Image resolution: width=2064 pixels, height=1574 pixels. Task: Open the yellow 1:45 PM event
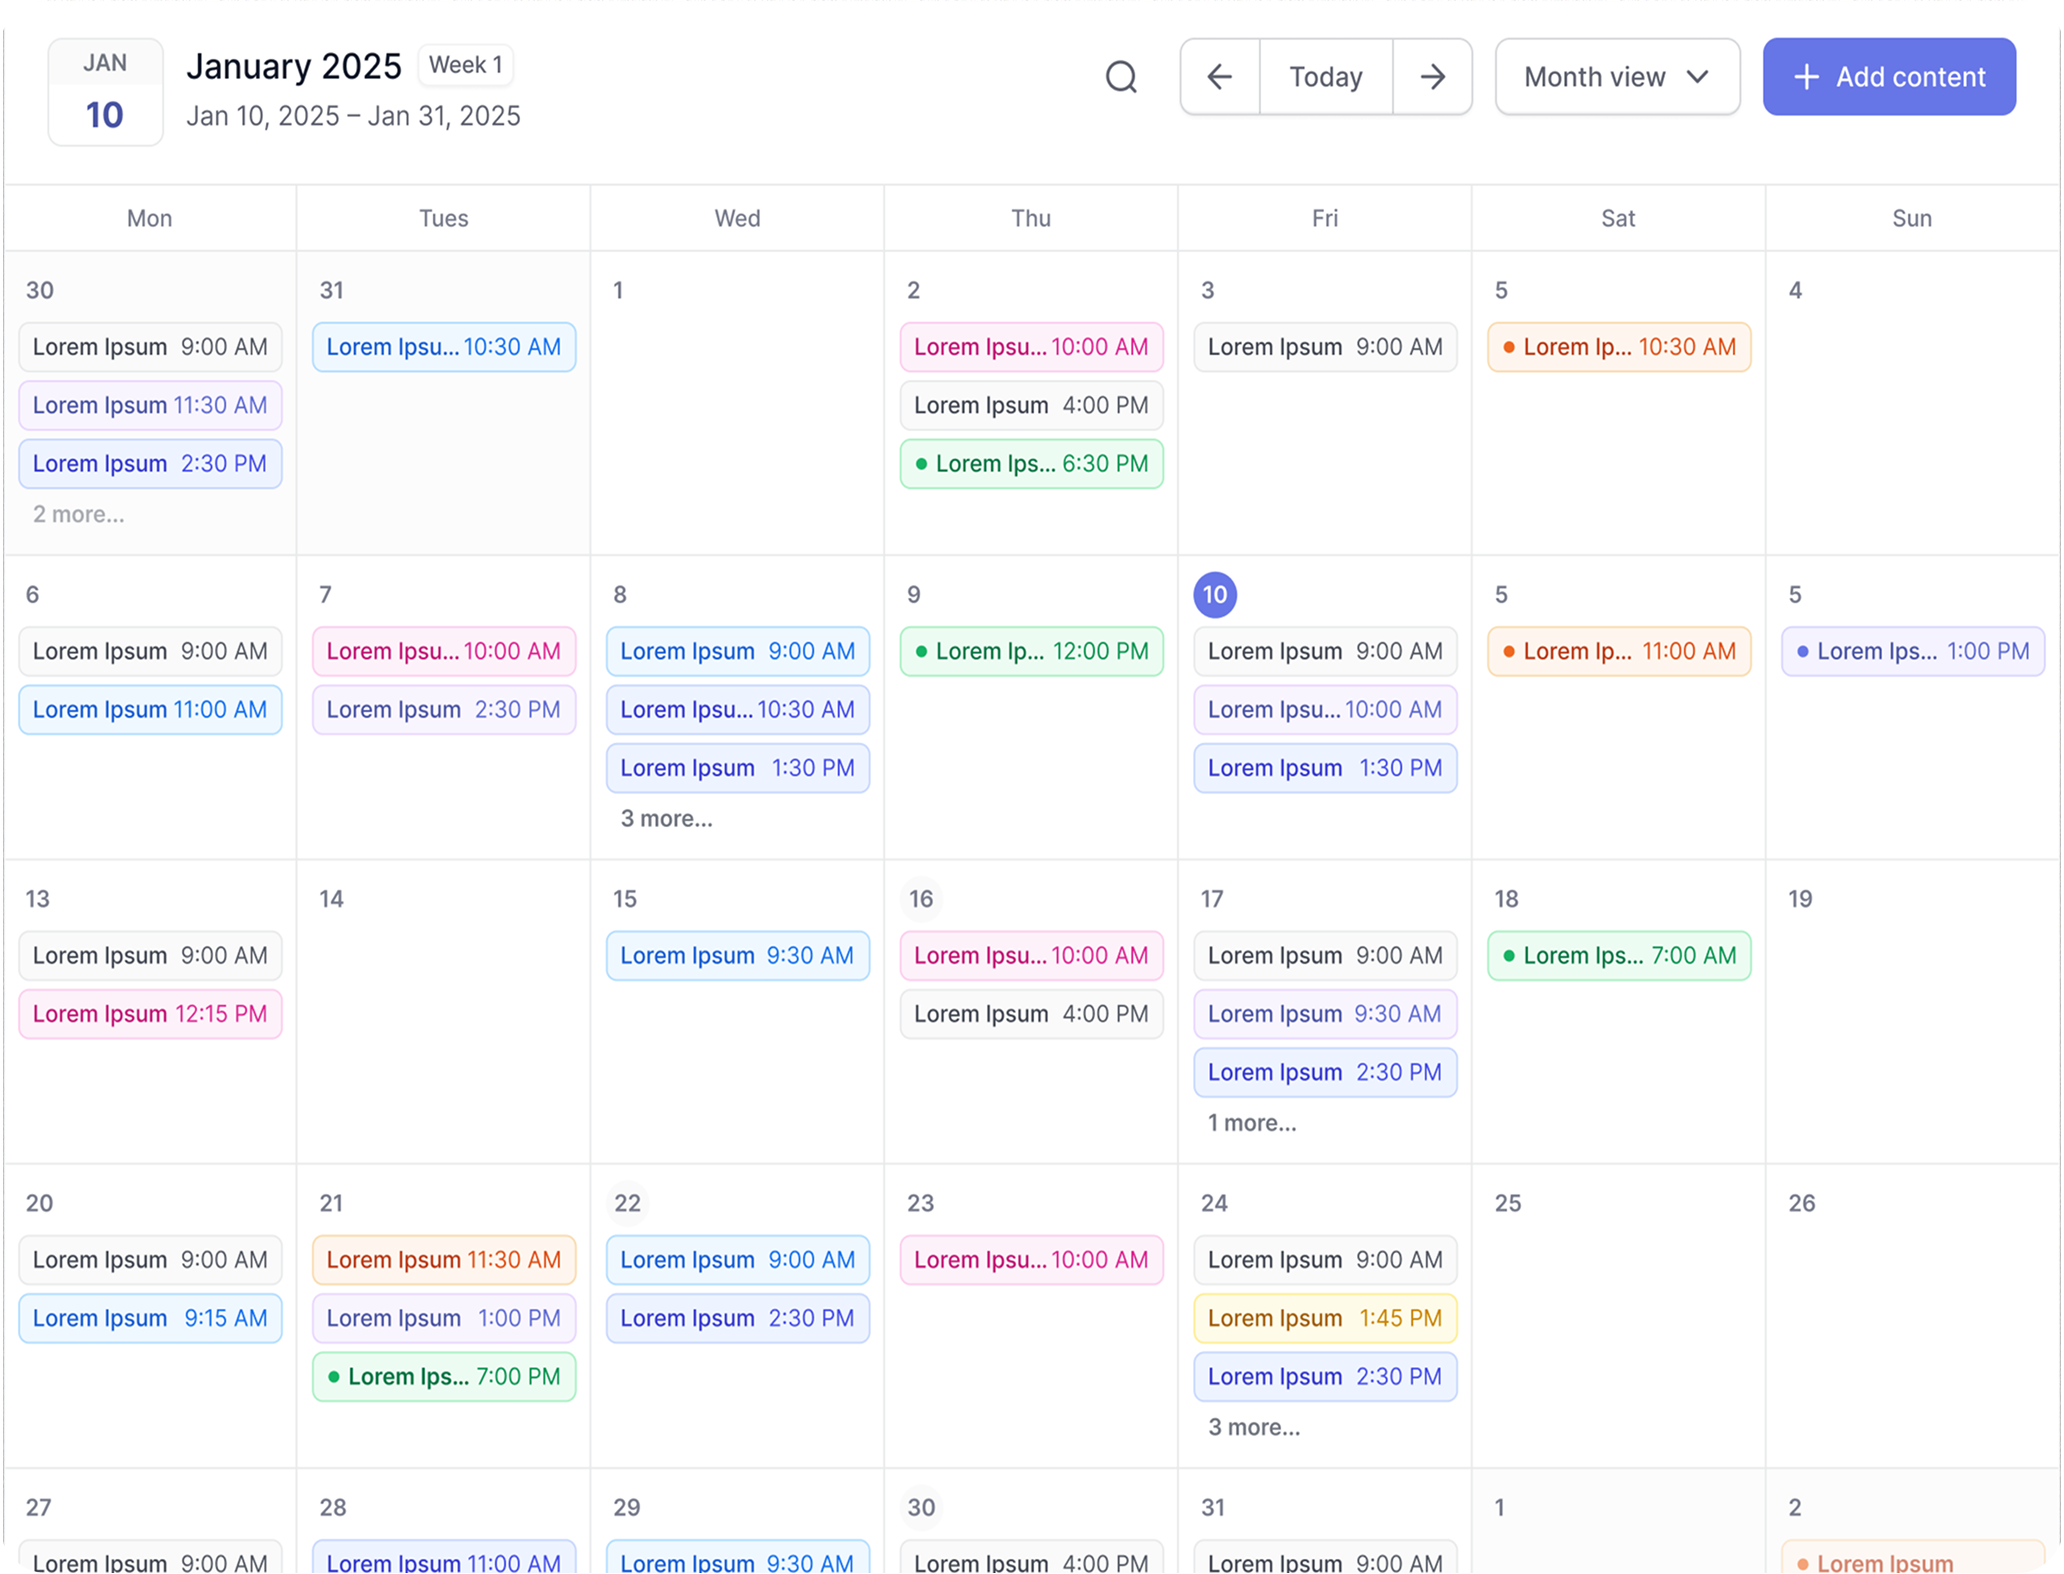[1324, 1318]
